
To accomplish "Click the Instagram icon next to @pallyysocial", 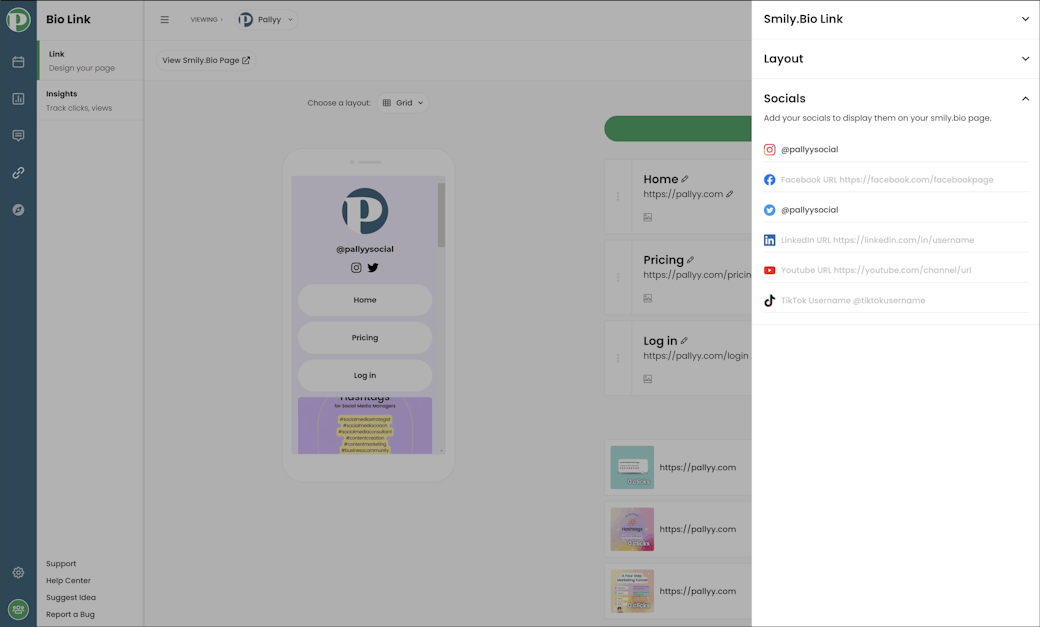I will tap(769, 149).
